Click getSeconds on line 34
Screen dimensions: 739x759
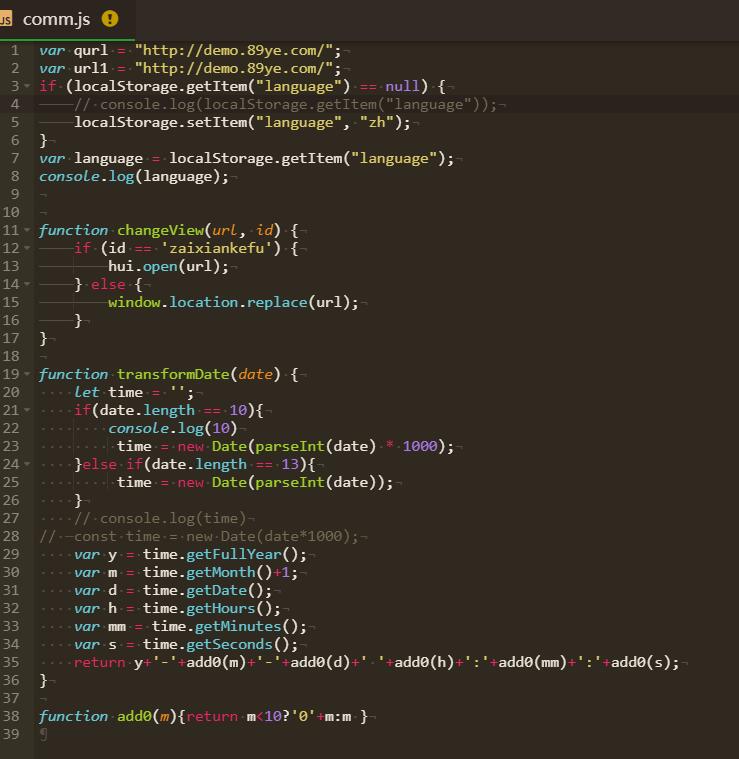[x=229, y=644]
